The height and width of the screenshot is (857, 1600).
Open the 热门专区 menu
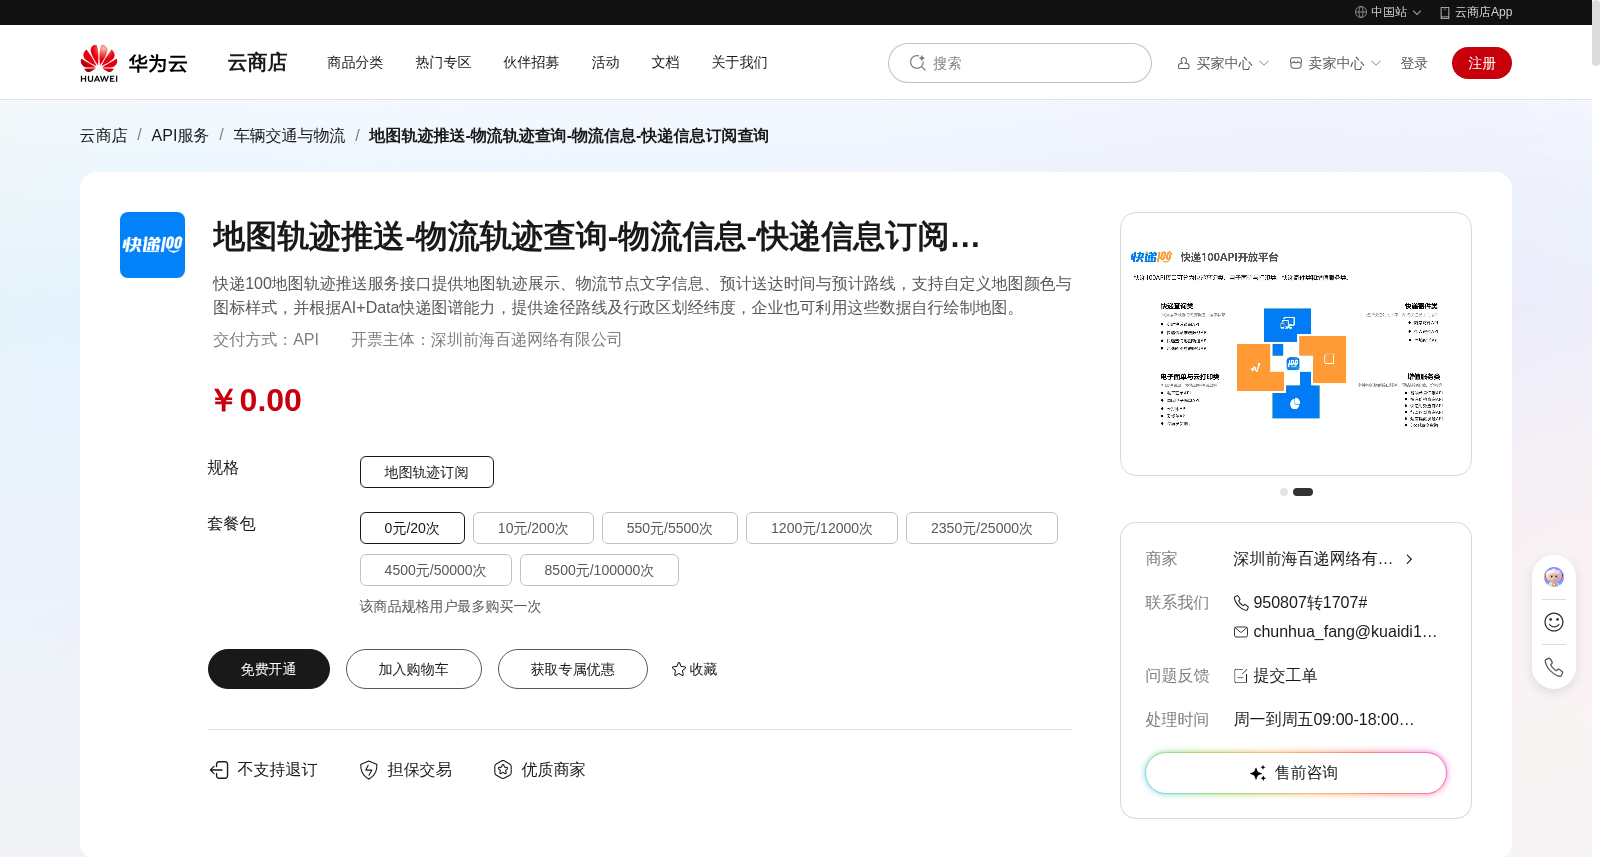click(443, 62)
